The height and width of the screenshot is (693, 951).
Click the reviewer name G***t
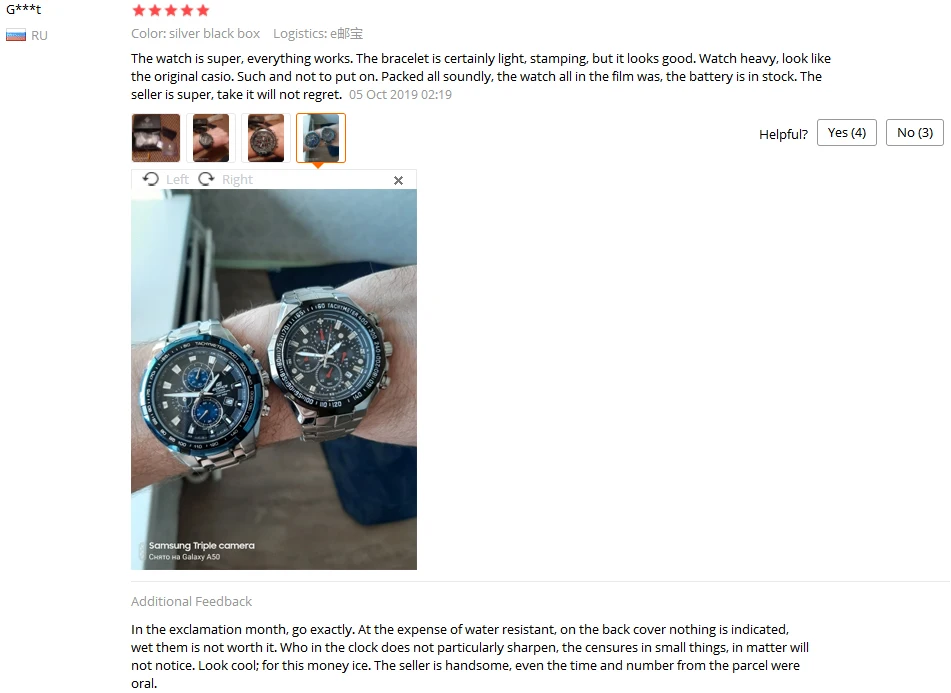point(24,9)
